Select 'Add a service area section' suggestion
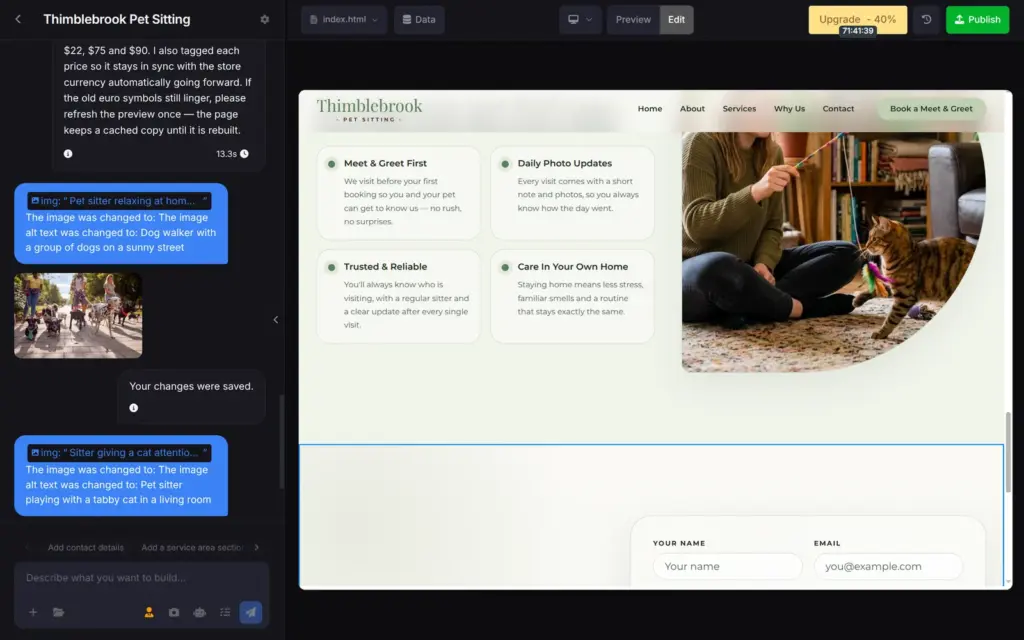Viewport: 1024px width, 640px height. pyautogui.click(x=192, y=547)
